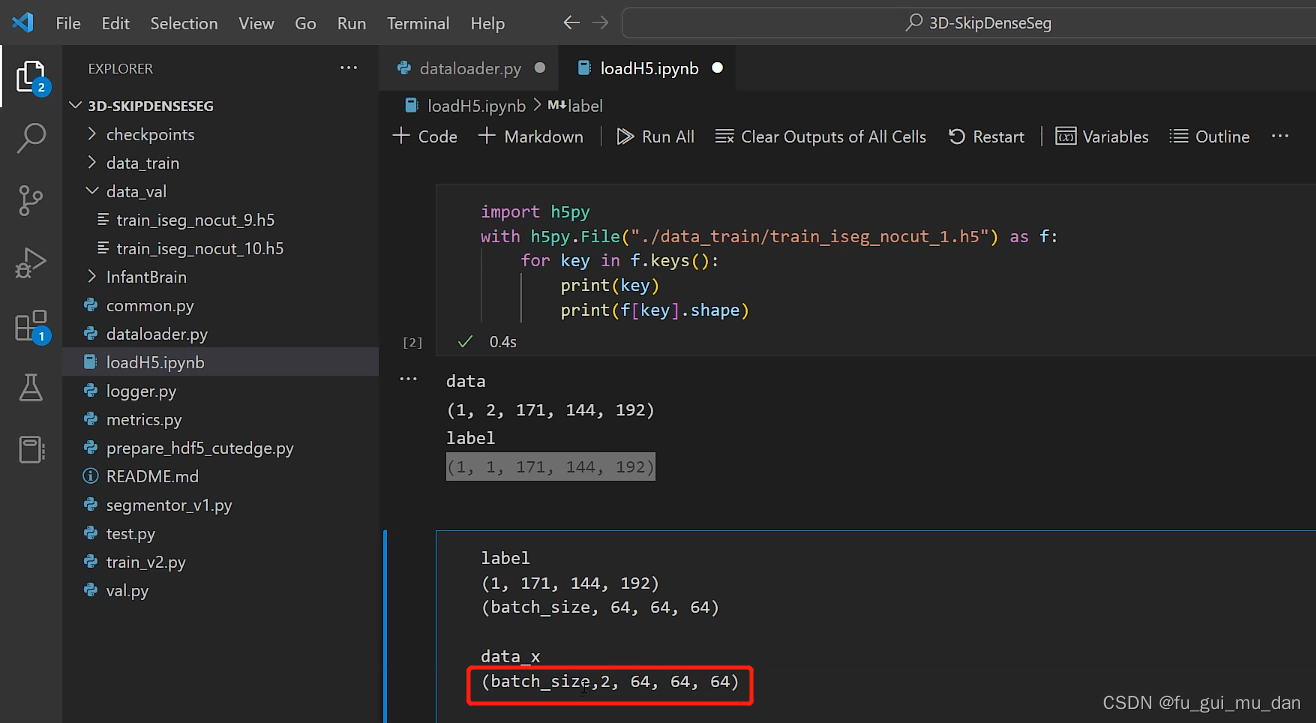Add a new Code cell
The height and width of the screenshot is (723, 1316).
click(x=425, y=136)
